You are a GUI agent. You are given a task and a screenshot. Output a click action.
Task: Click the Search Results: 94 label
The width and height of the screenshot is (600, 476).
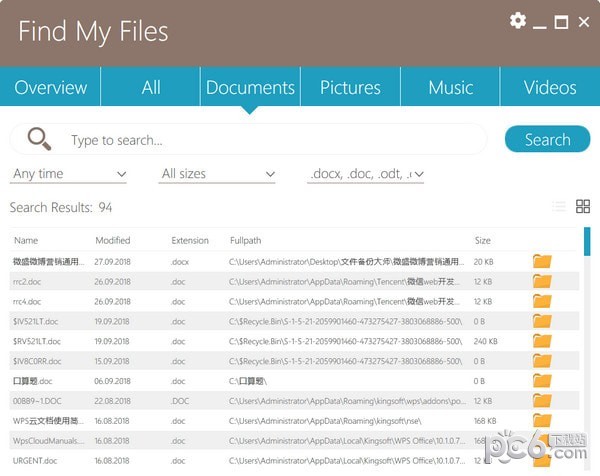point(61,207)
